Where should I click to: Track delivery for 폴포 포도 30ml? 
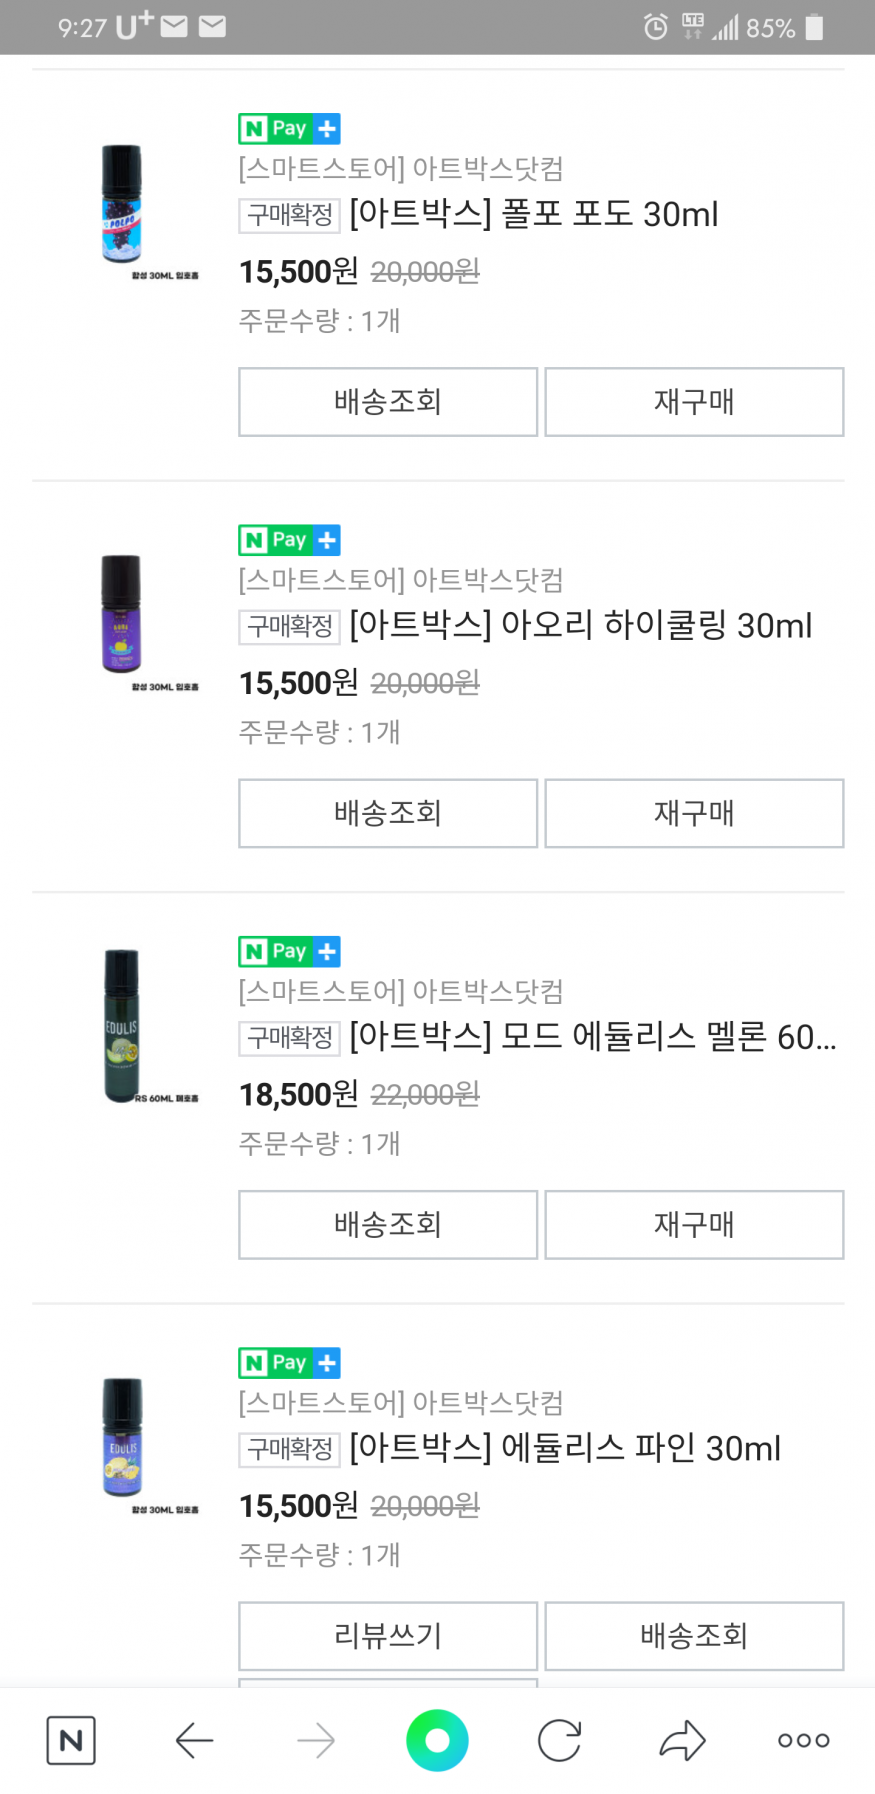click(x=388, y=402)
